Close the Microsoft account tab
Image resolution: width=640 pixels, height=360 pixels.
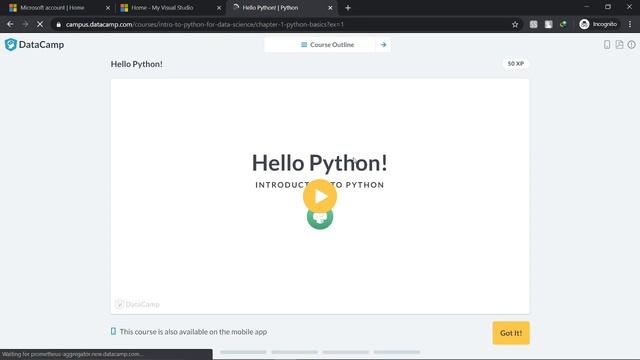pos(108,8)
